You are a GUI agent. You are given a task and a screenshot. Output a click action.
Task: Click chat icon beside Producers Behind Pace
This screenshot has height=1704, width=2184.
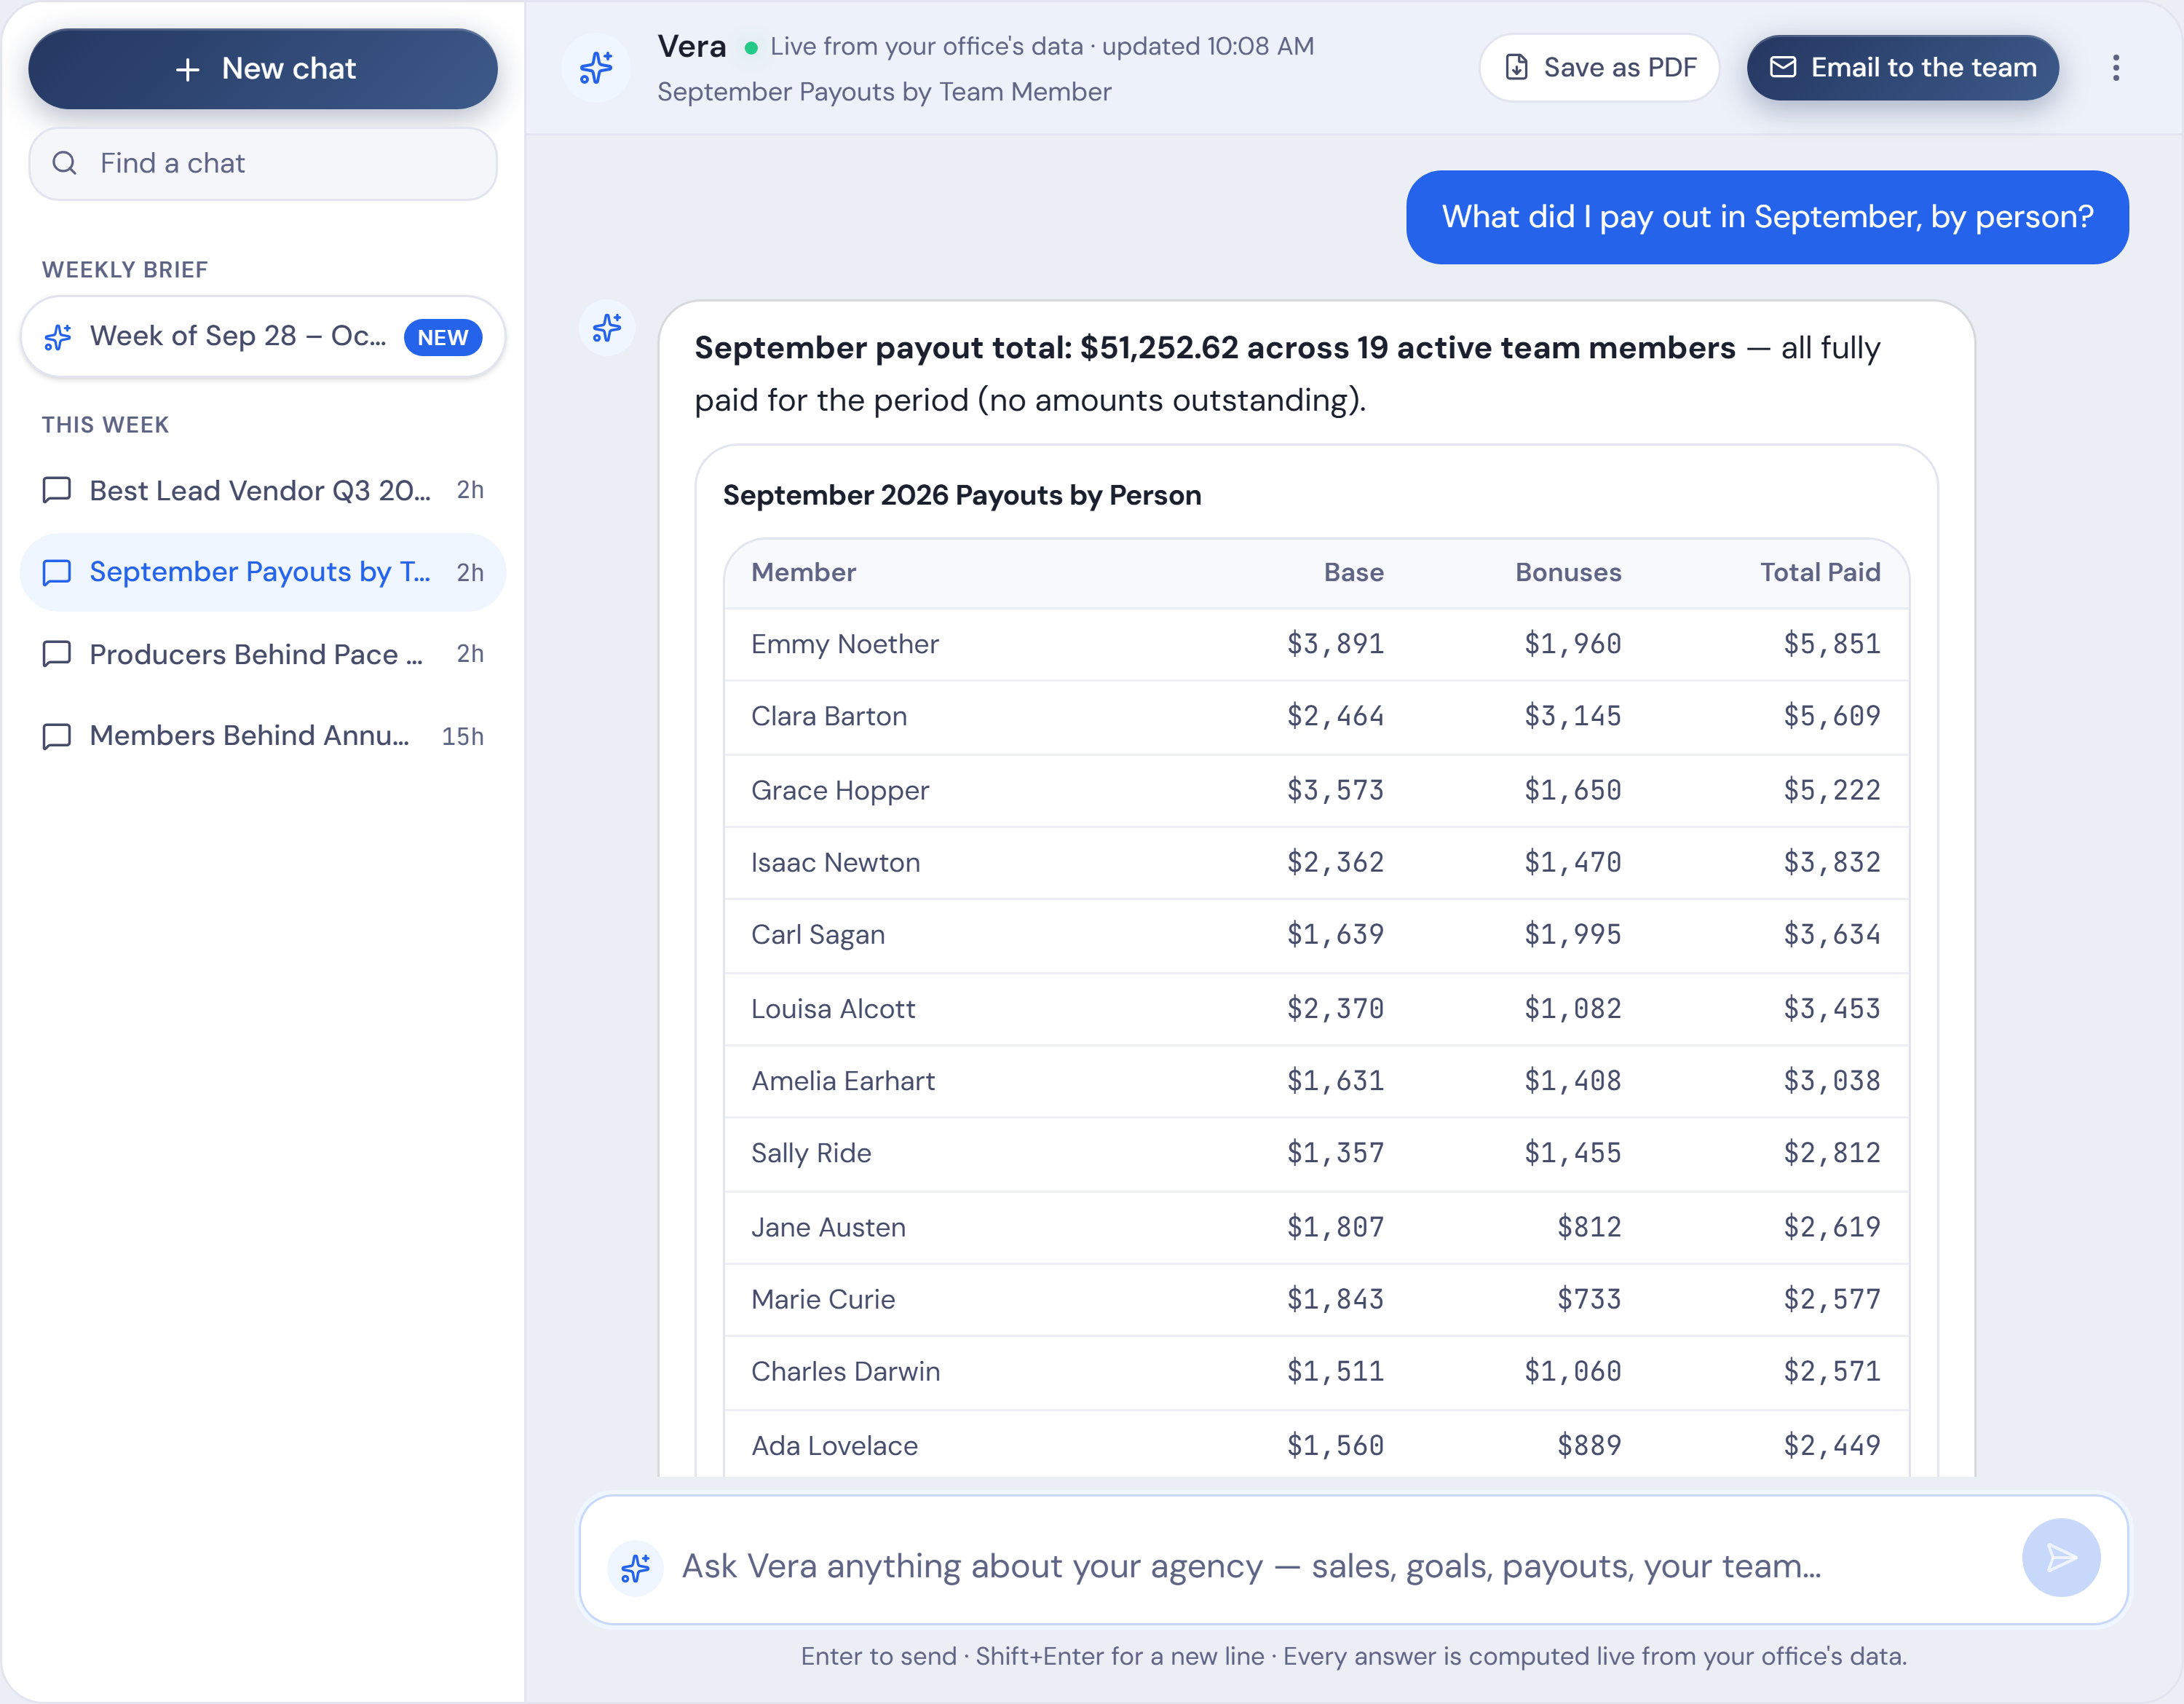[x=57, y=654]
